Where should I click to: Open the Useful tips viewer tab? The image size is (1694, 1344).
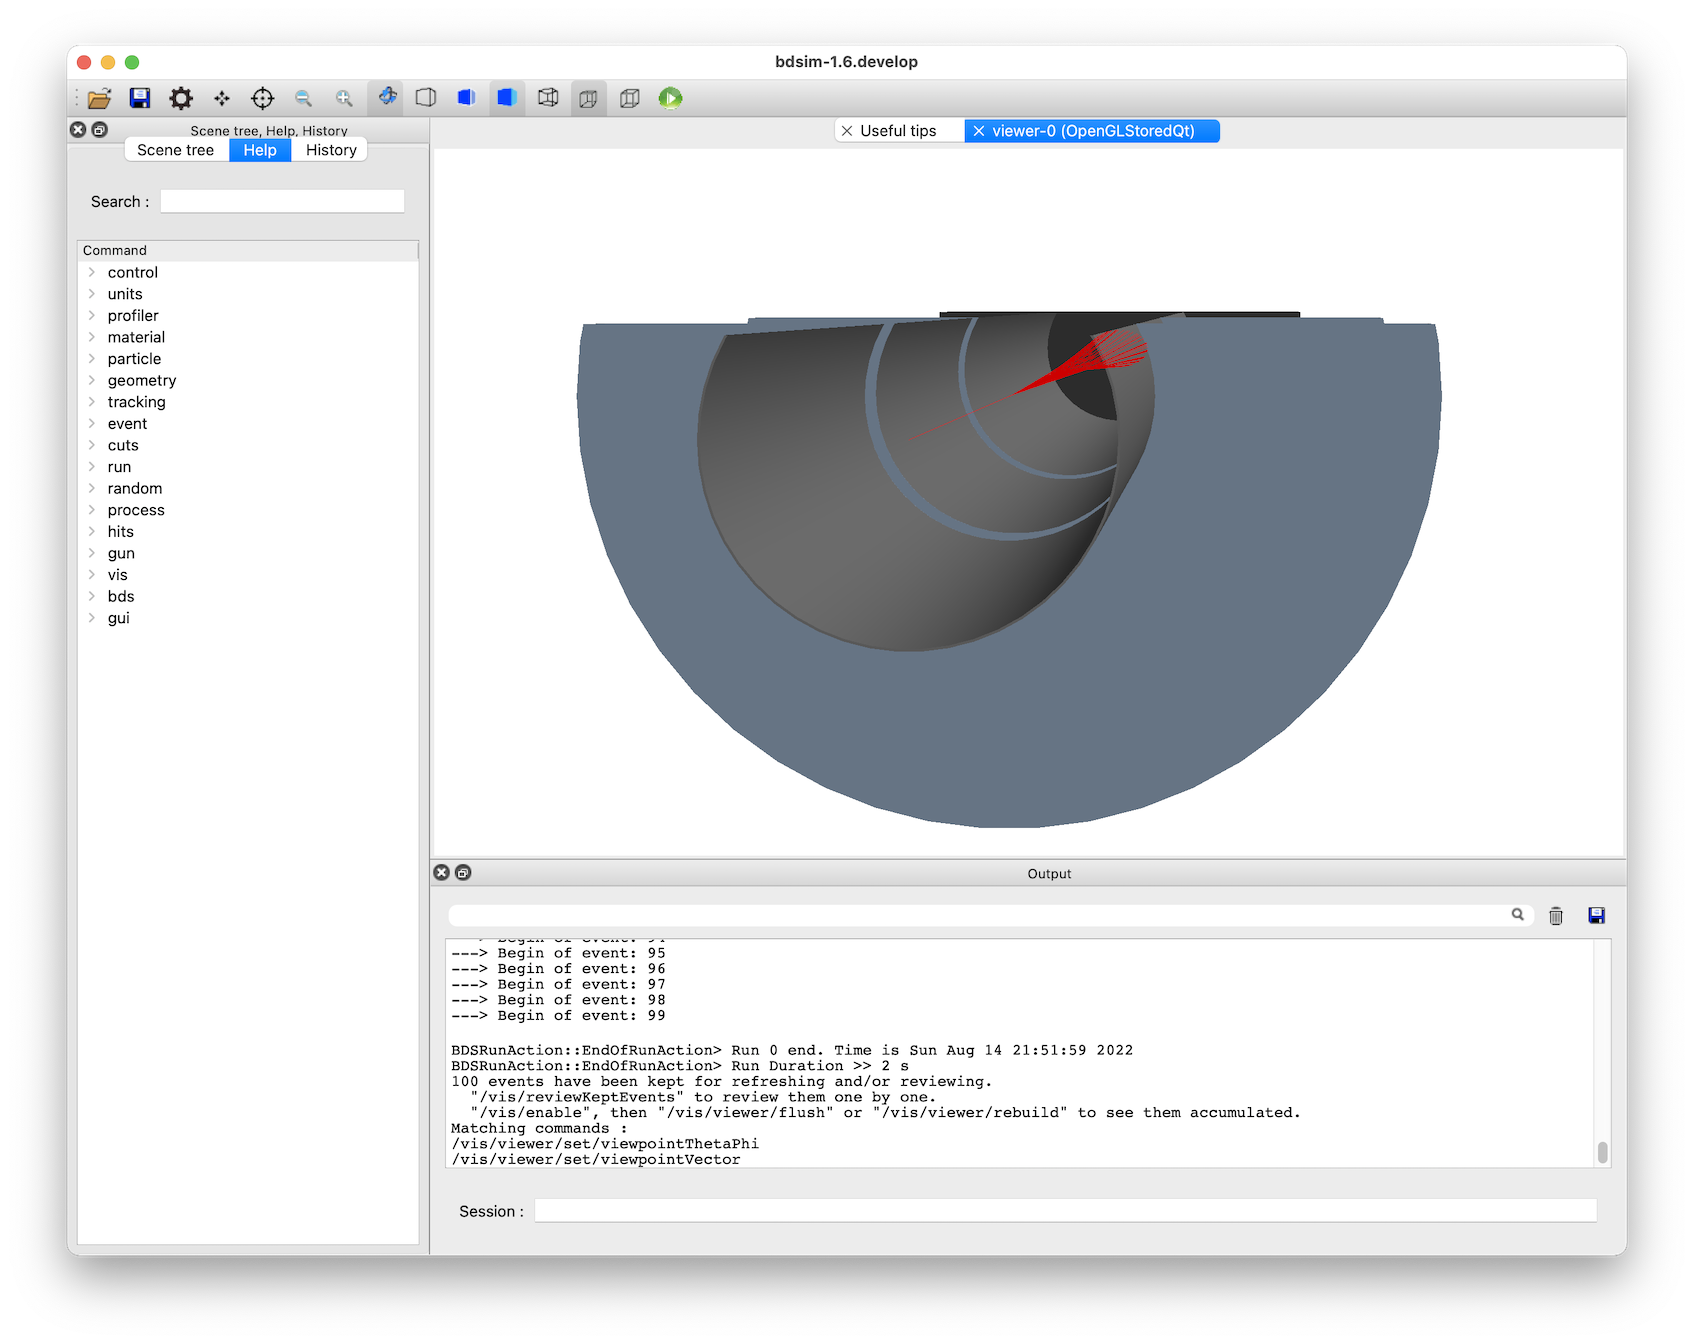pos(899,131)
